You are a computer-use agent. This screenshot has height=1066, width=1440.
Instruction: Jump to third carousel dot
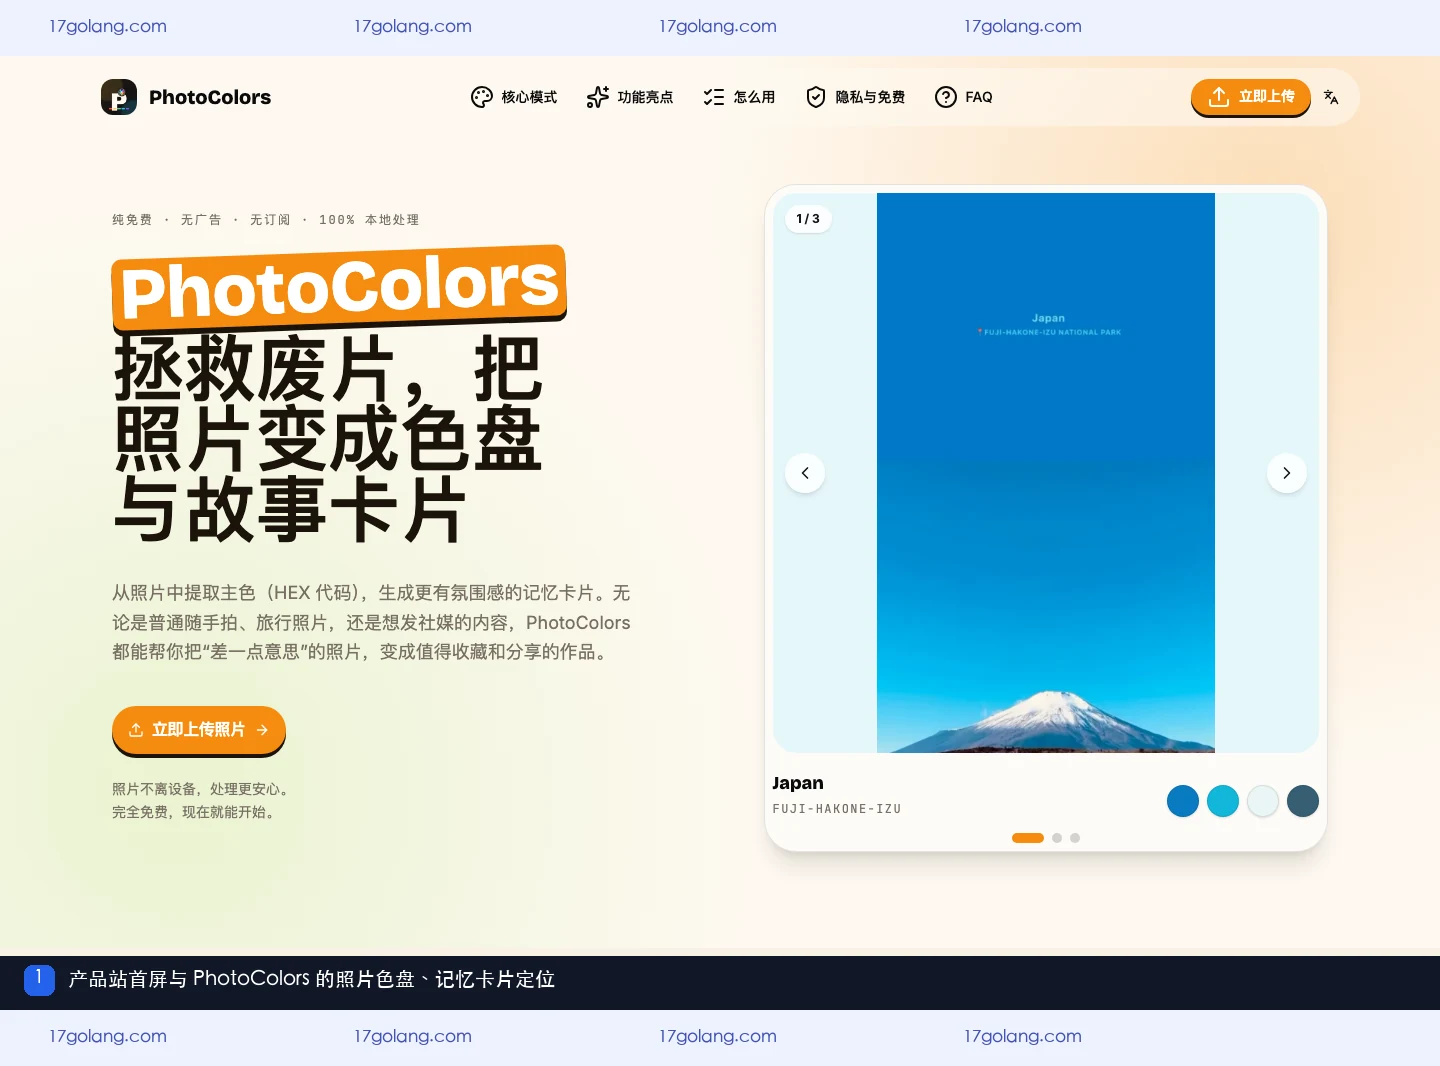click(1075, 838)
